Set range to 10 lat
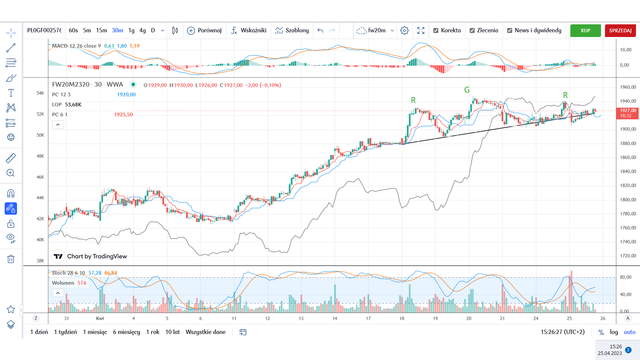 tap(173, 332)
